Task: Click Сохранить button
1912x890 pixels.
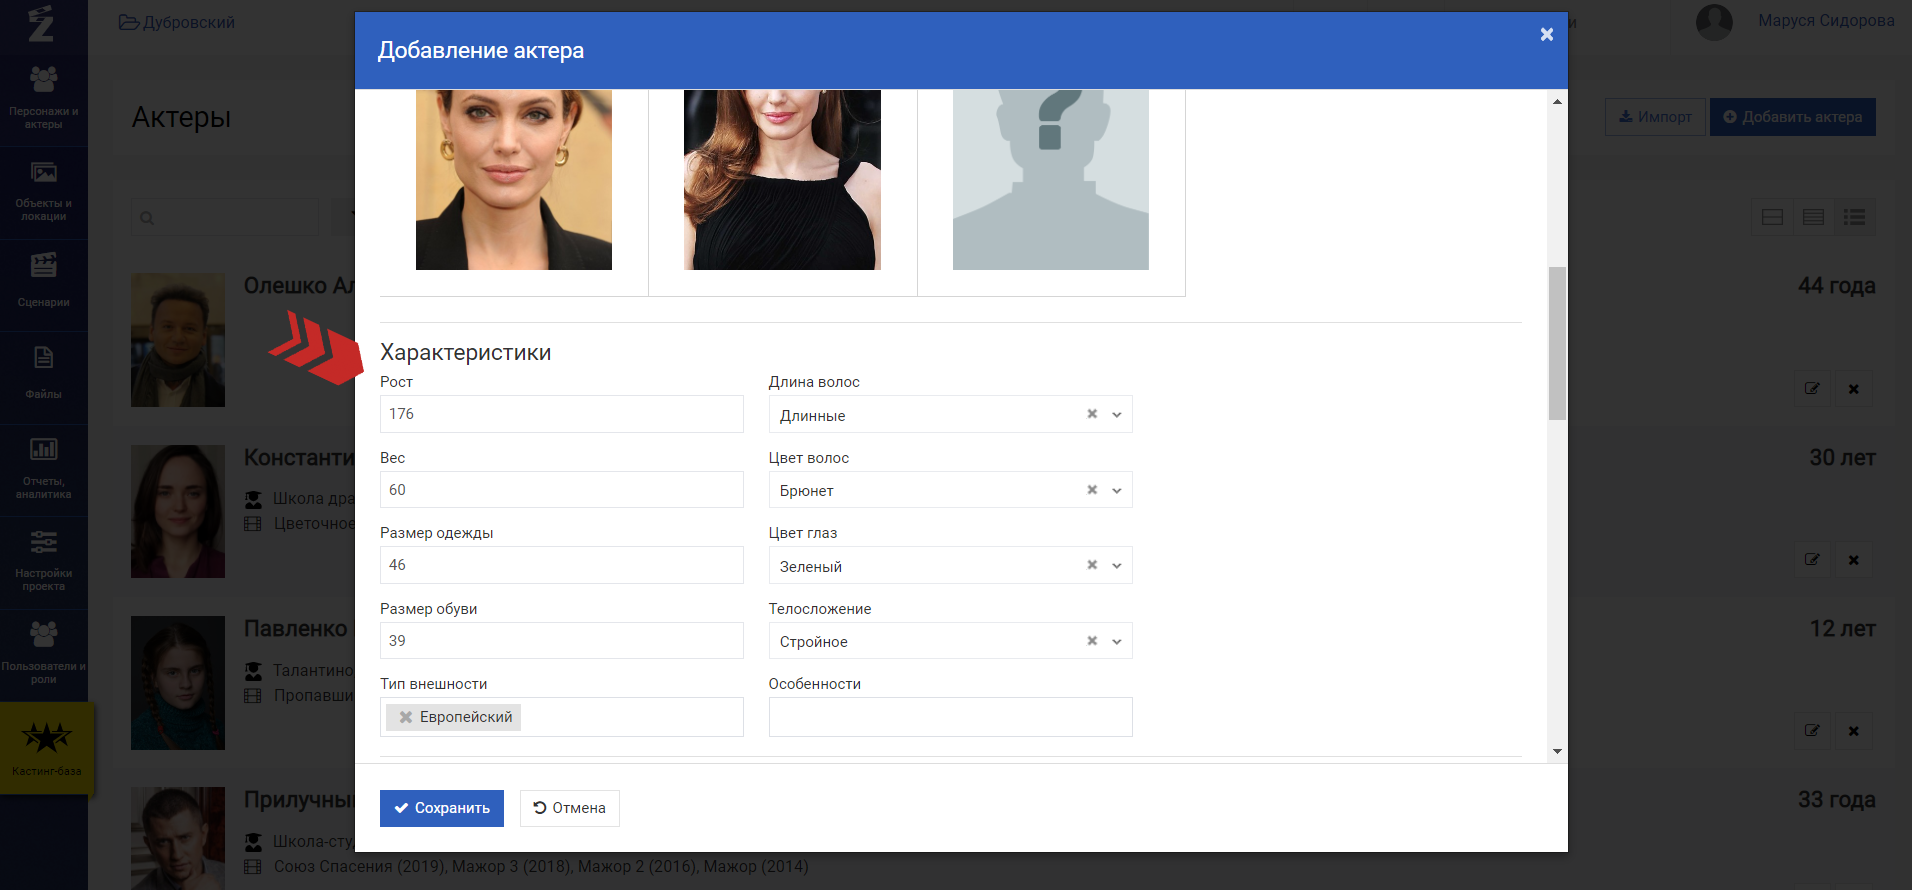Action: pyautogui.click(x=442, y=808)
